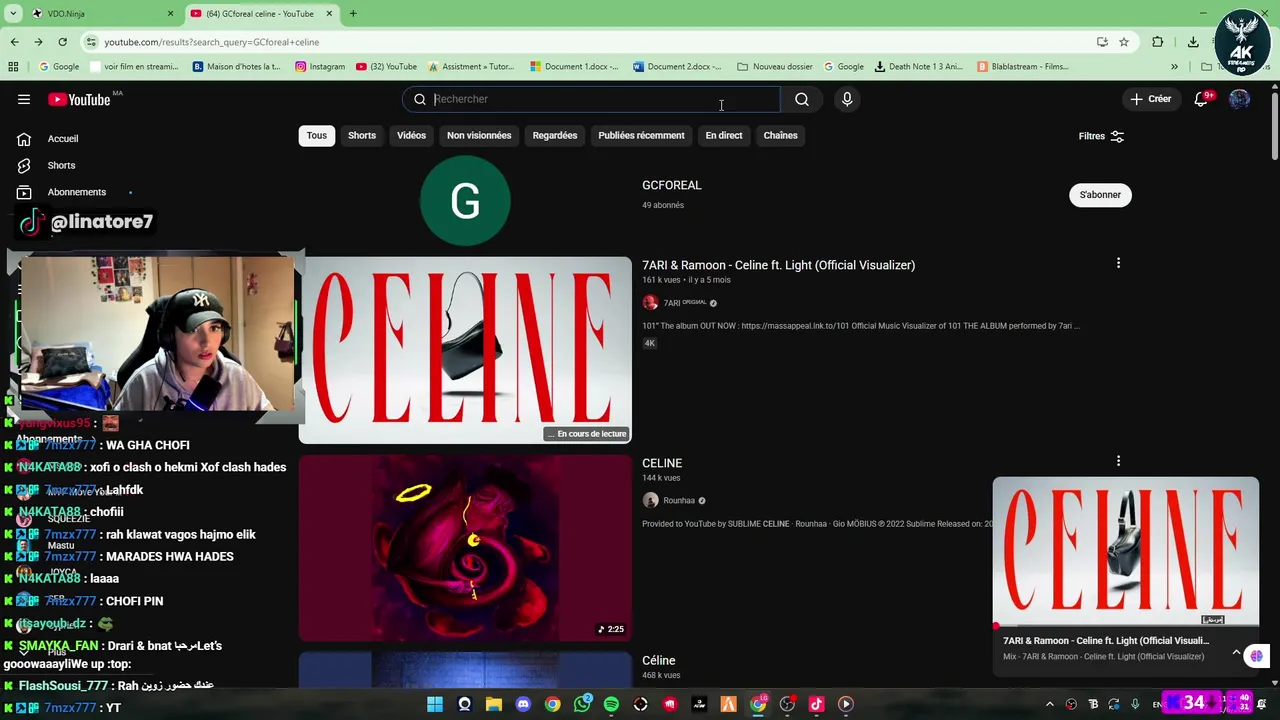This screenshot has width=1280, height=720.
Task: Show more bookmarks with the chevron
Action: (x=1174, y=67)
